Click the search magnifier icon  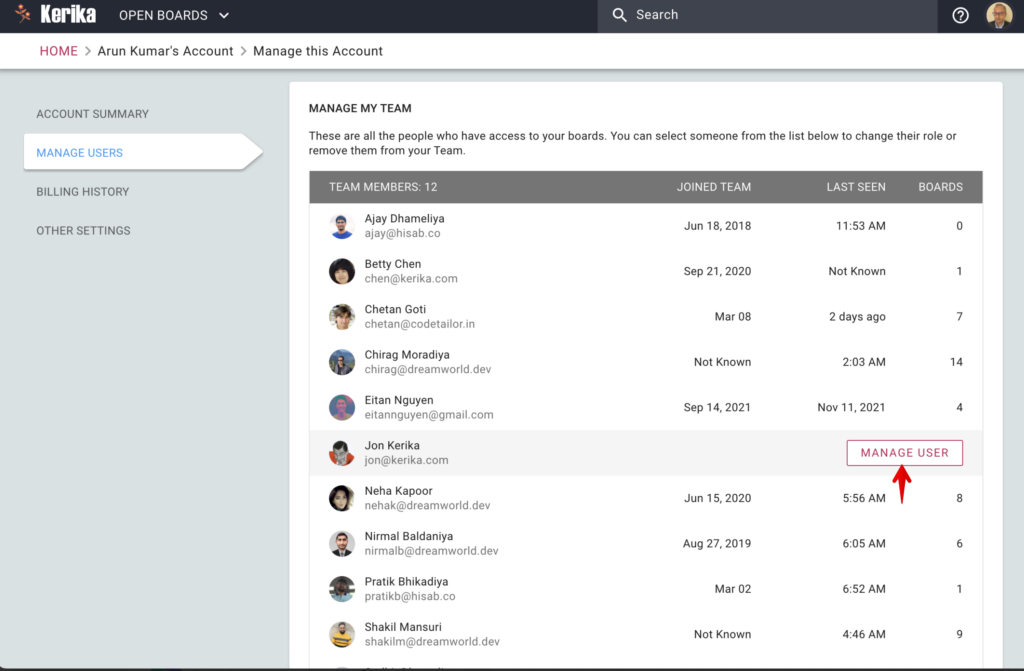point(619,15)
